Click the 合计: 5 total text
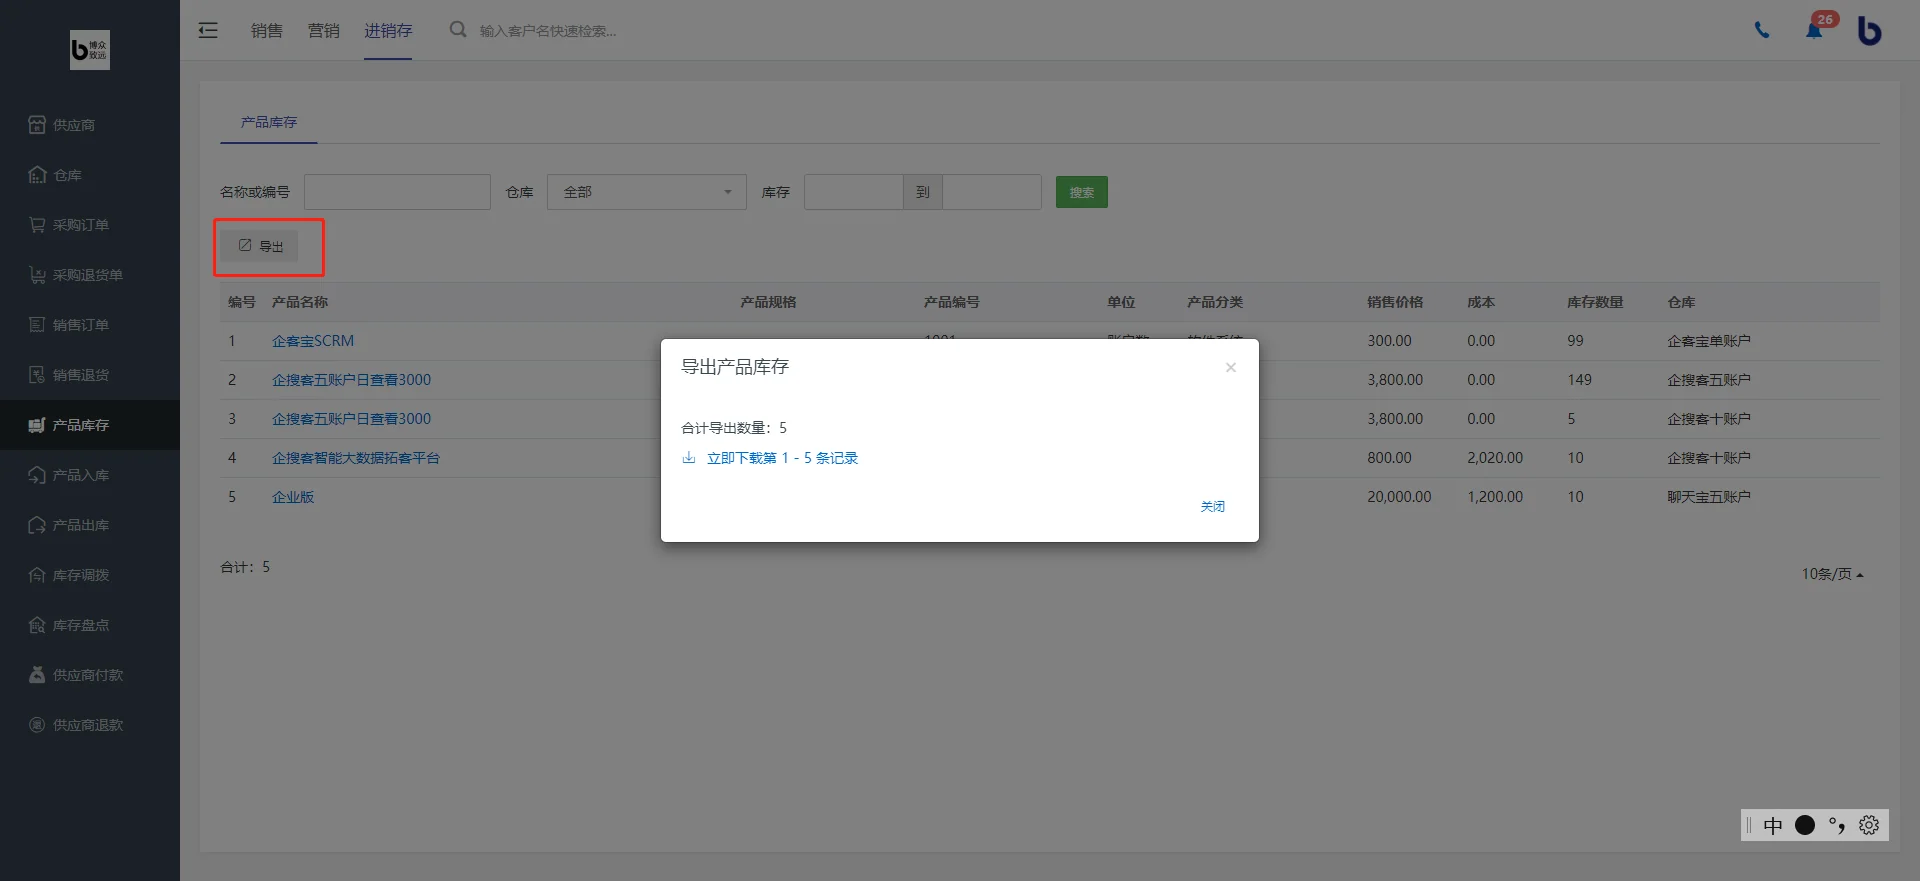The height and width of the screenshot is (881, 1920). coord(245,567)
